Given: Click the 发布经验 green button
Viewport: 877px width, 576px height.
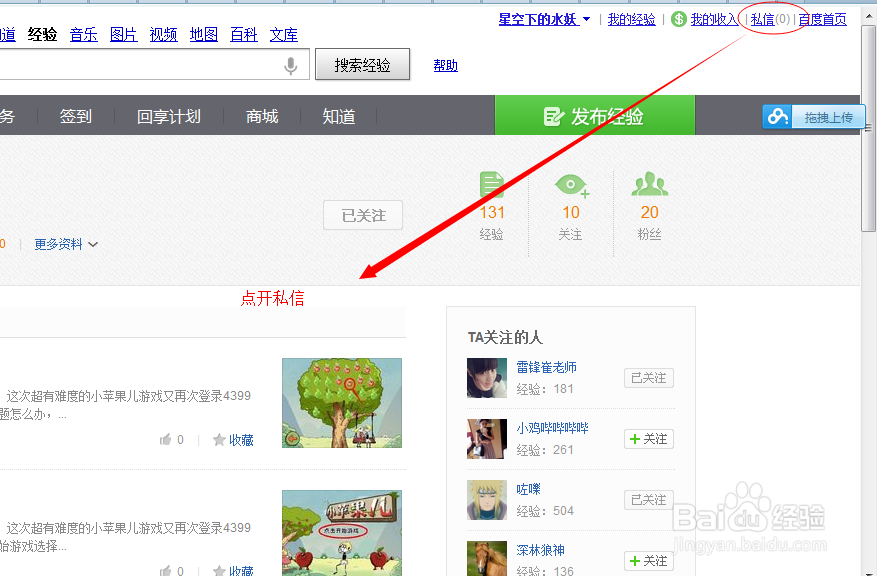Looking at the screenshot, I should [x=595, y=115].
